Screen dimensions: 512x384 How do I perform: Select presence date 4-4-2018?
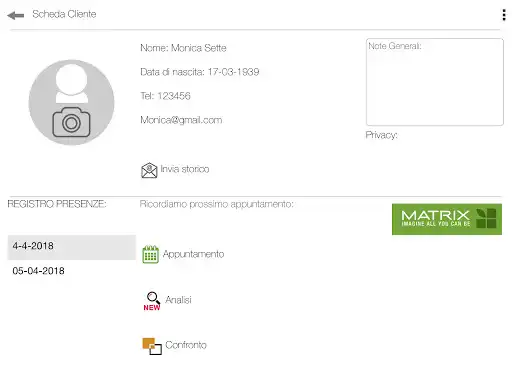click(x=72, y=247)
